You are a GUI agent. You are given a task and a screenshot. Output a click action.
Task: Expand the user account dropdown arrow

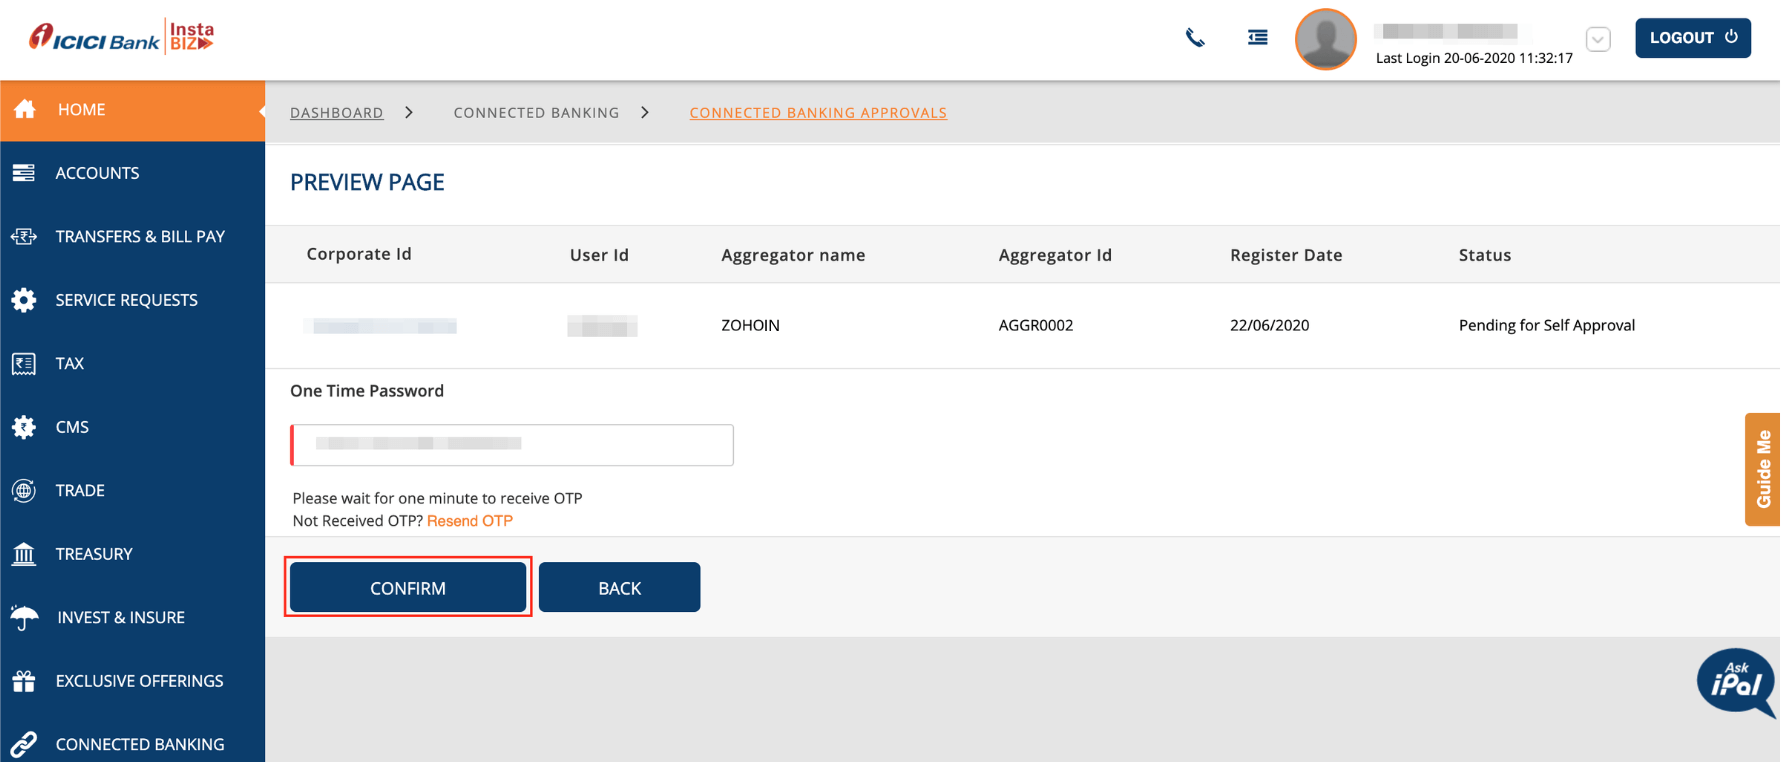click(1598, 40)
